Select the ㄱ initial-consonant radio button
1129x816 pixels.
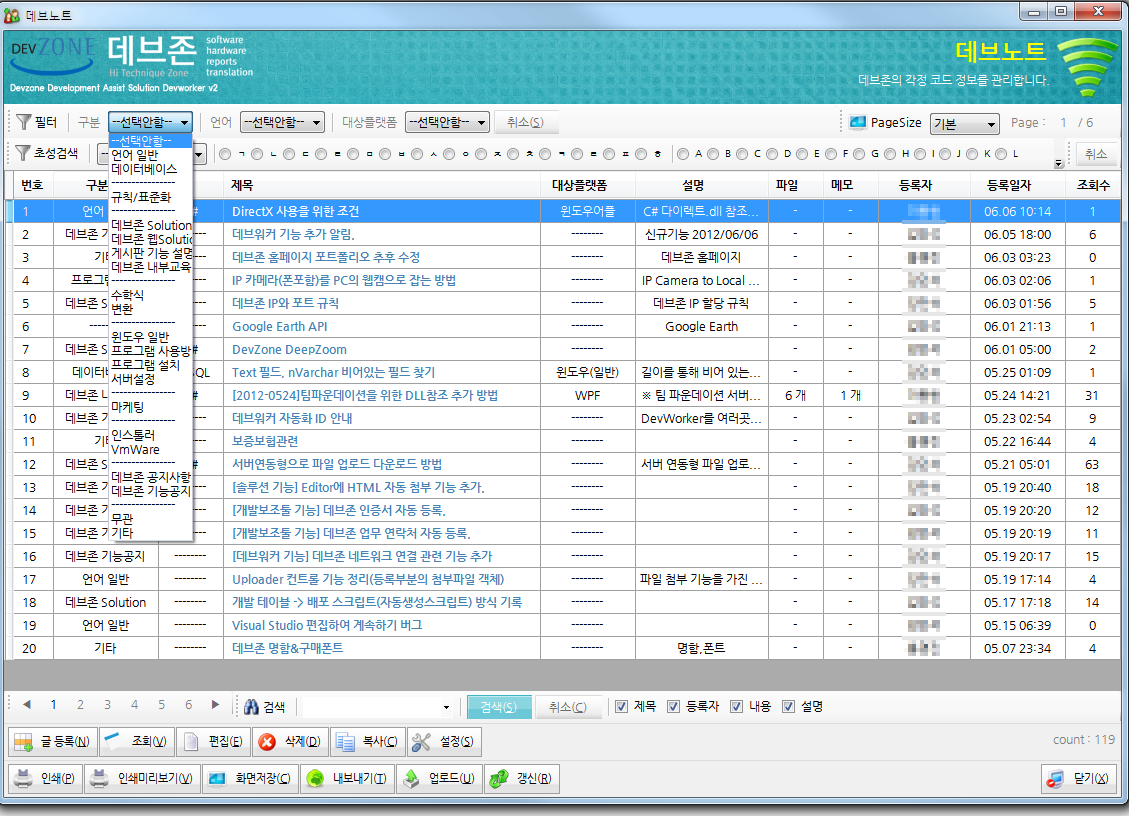(x=225, y=153)
